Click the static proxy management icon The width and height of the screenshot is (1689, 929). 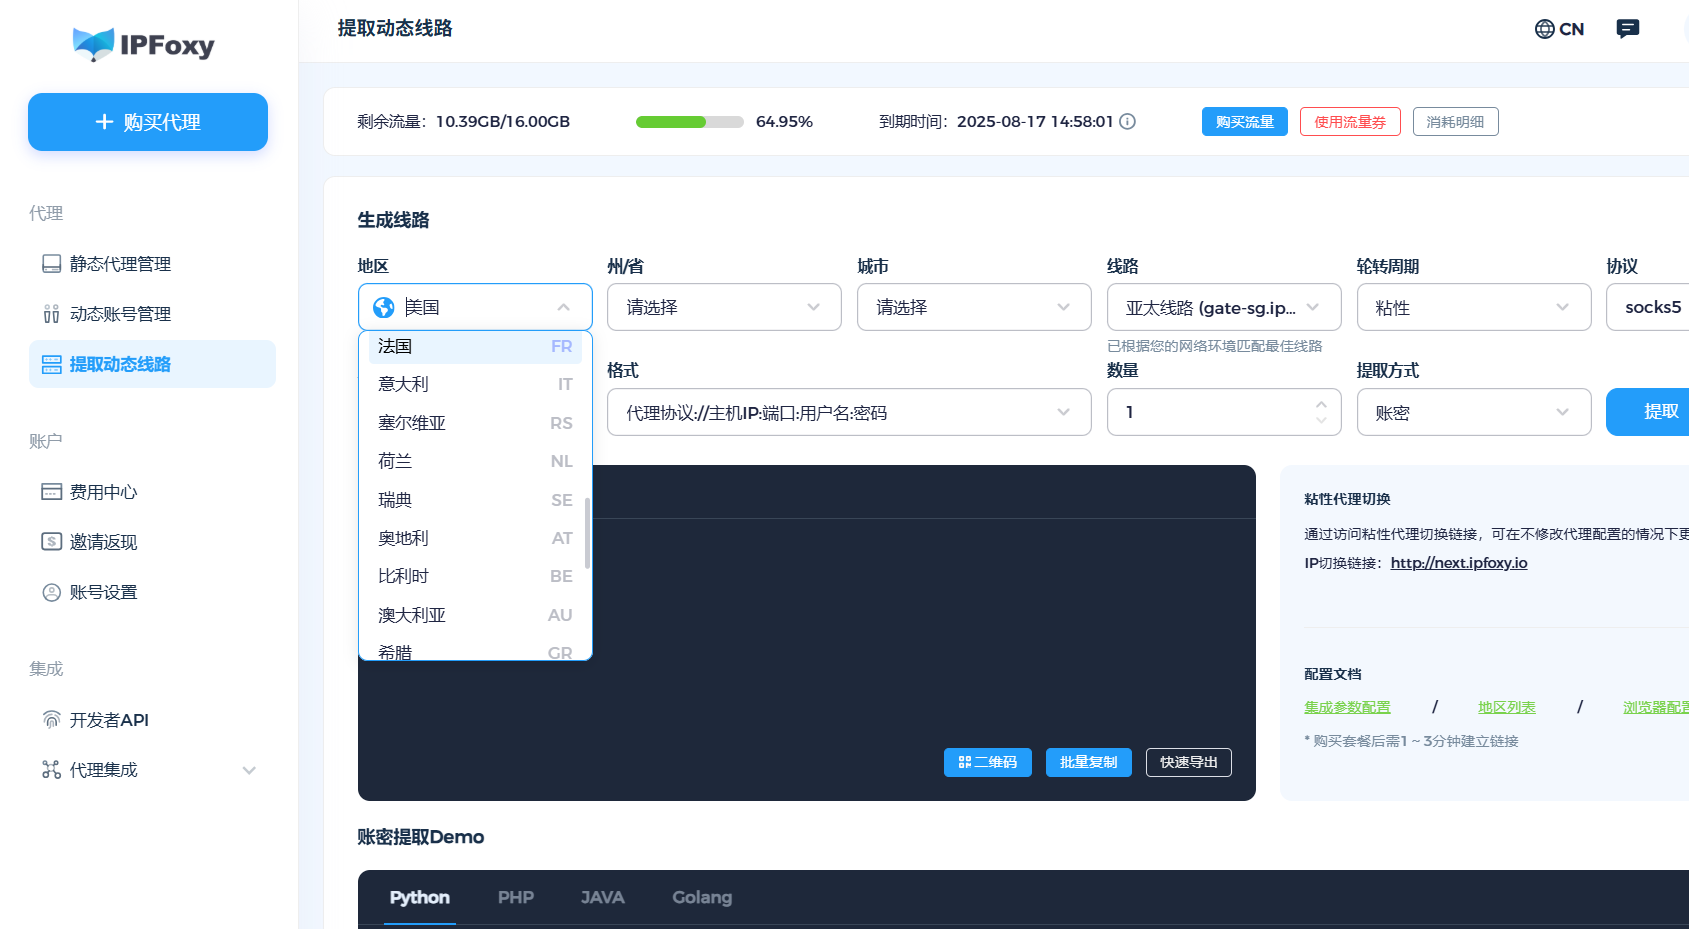click(x=51, y=264)
